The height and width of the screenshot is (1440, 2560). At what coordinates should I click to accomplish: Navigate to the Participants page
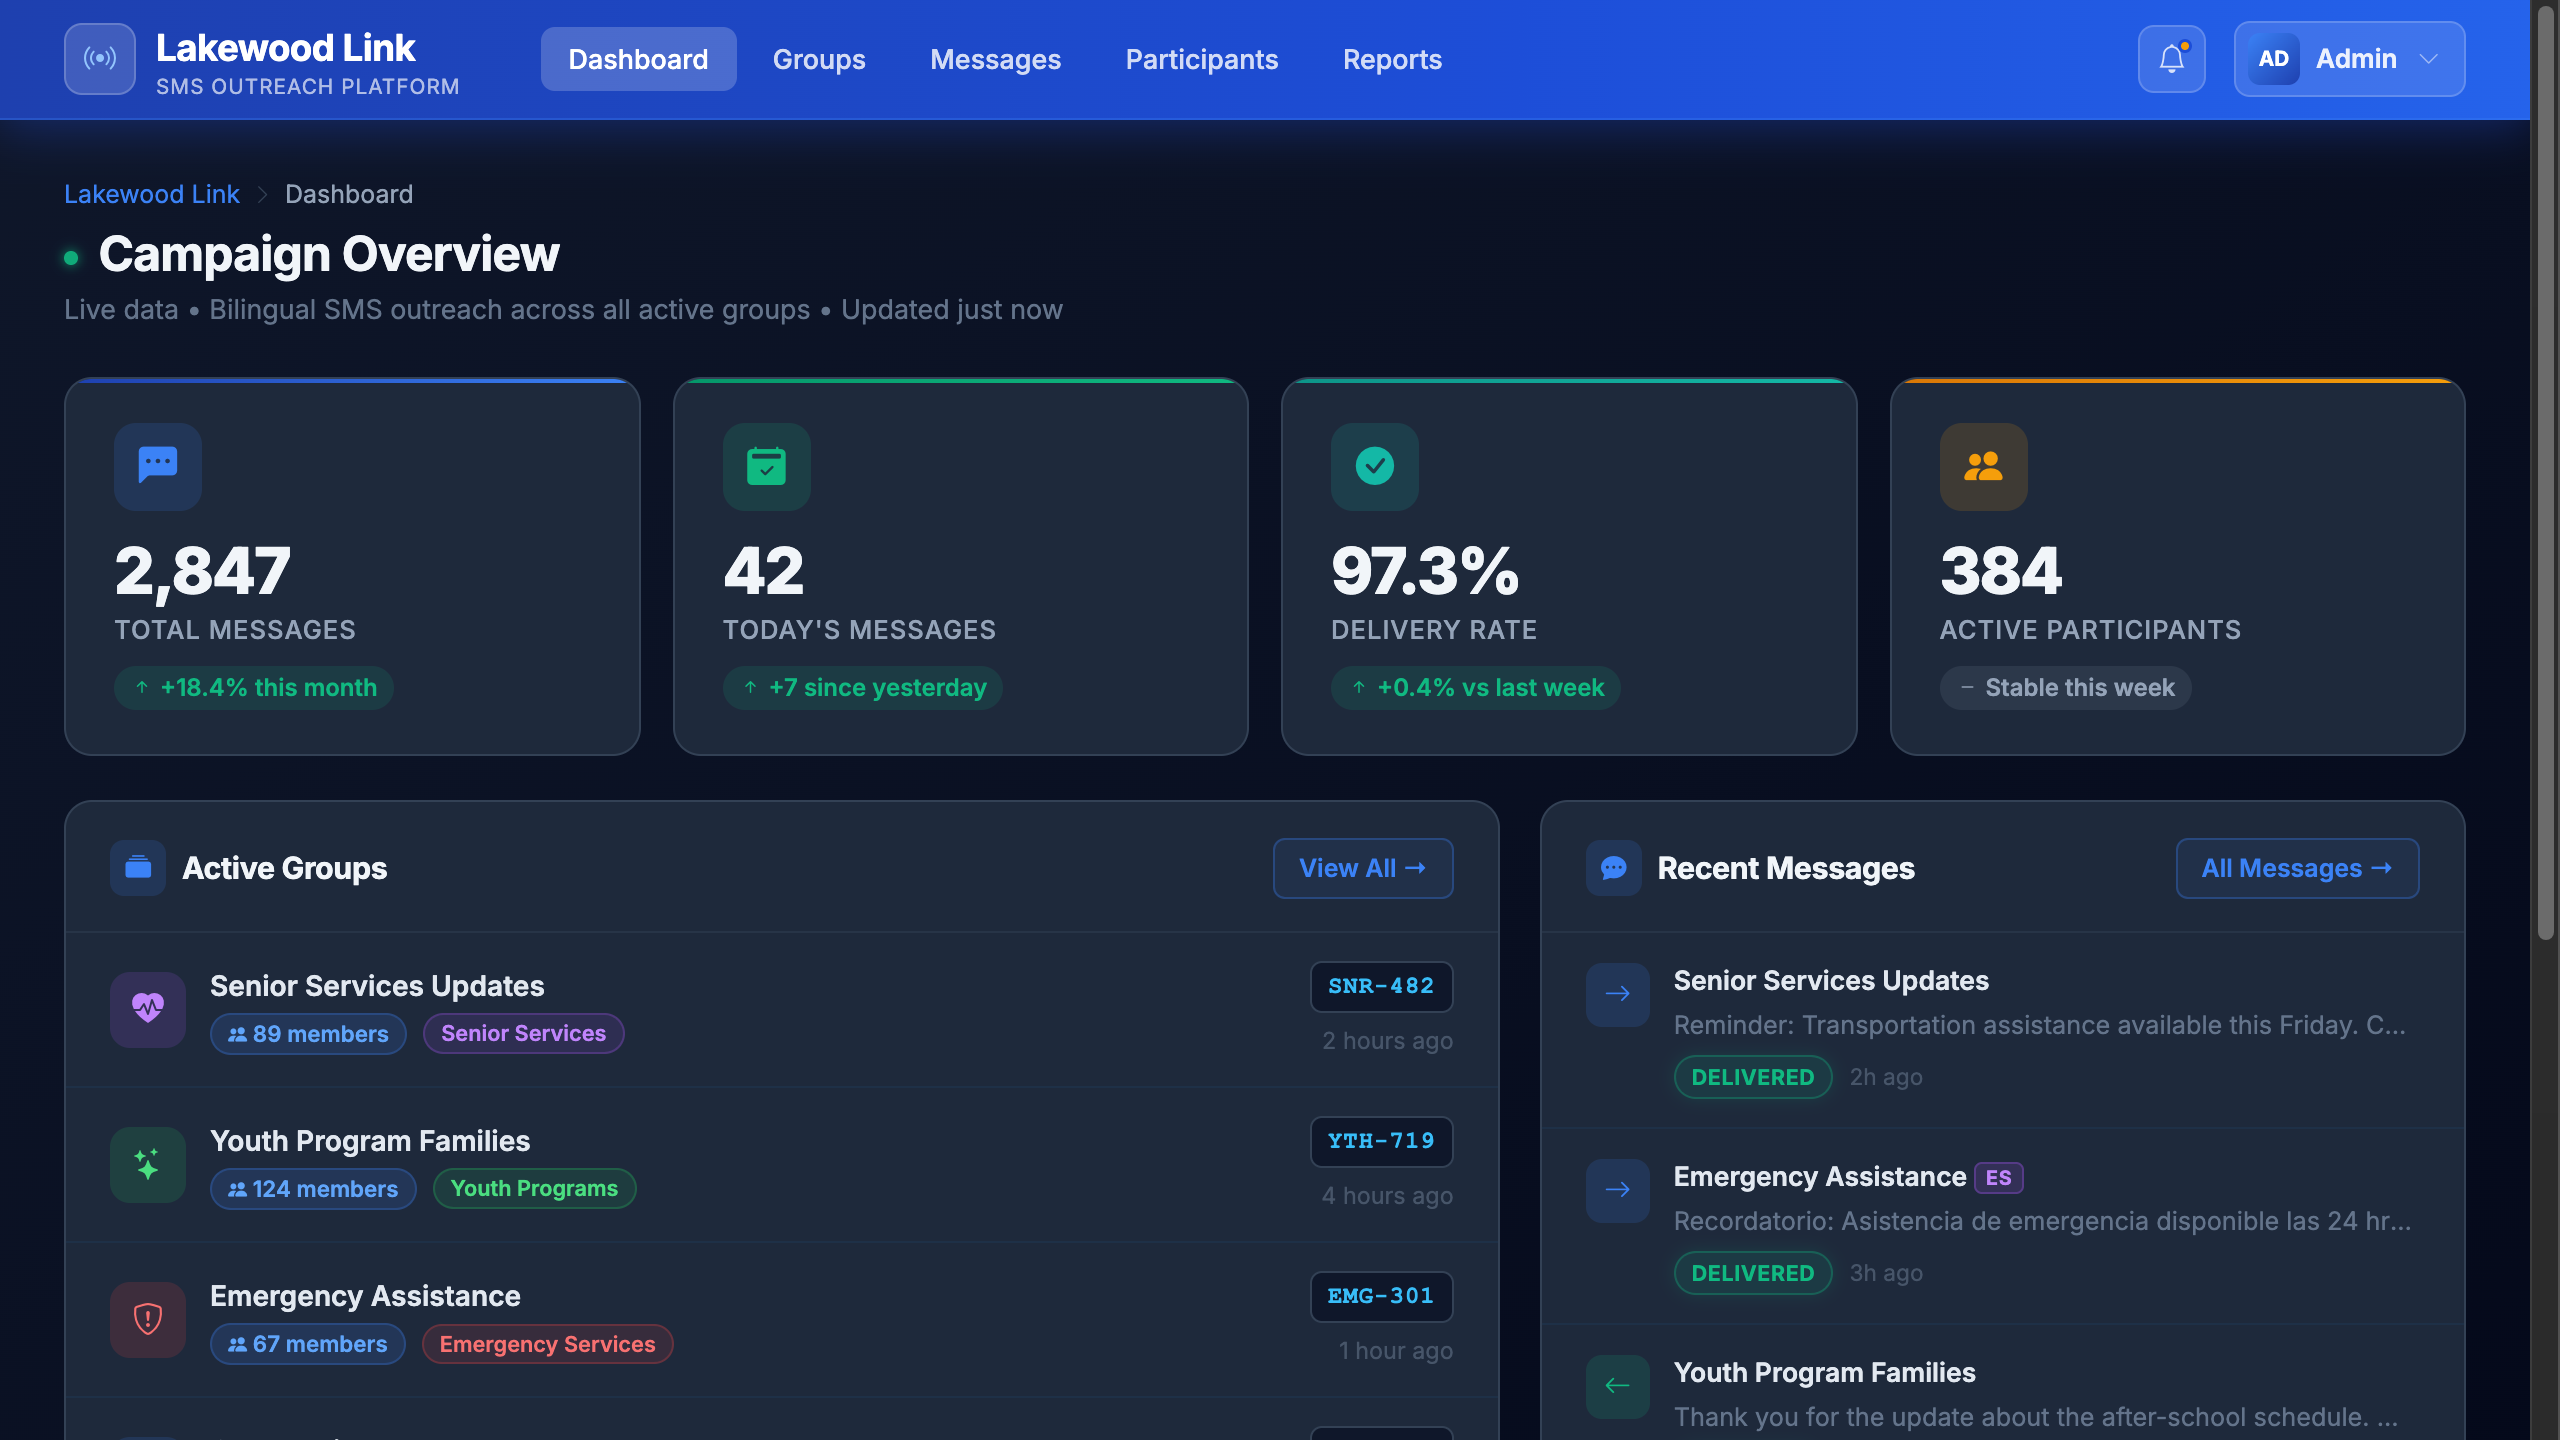[x=1200, y=59]
